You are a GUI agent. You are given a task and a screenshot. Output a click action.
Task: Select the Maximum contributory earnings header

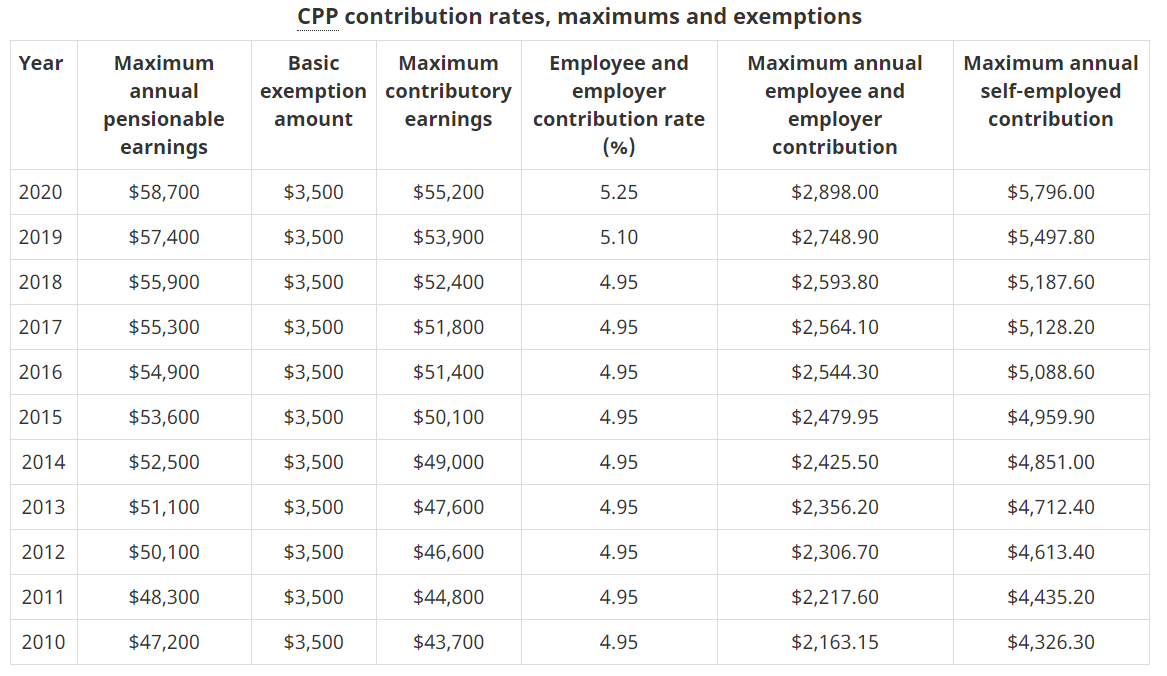click(448, 91)
